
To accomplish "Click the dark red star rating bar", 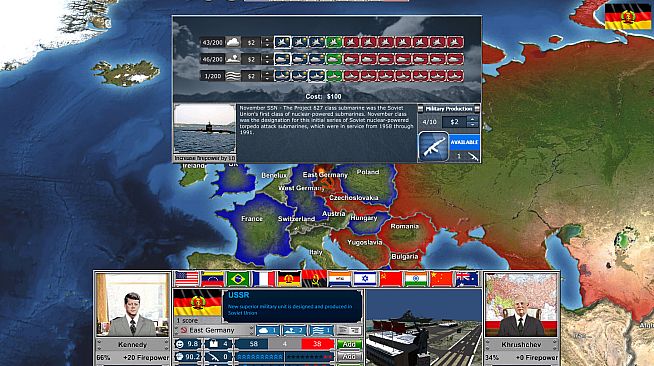I will [310, 357].
